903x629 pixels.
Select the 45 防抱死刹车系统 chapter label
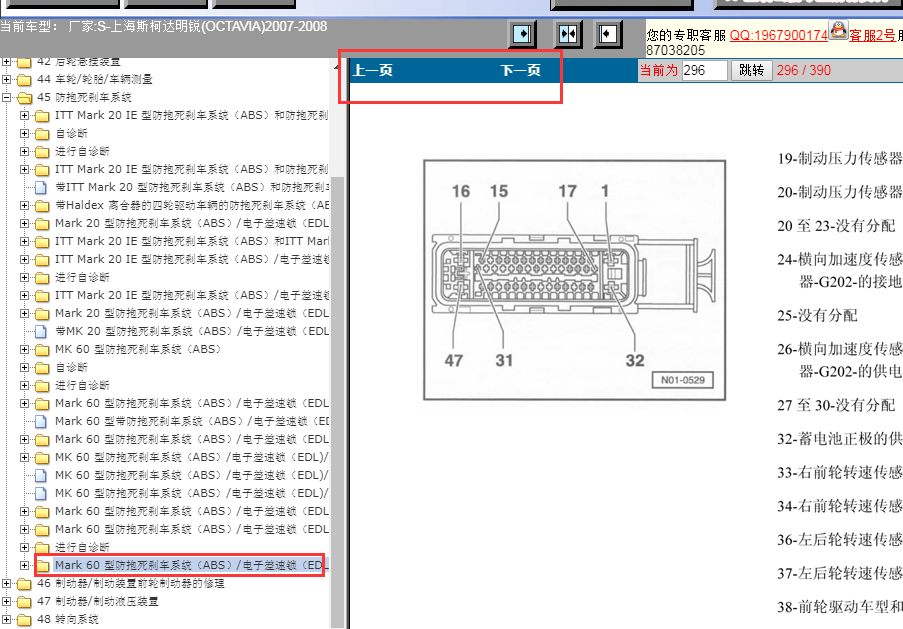pyautogui.click(x=85, y=97)
